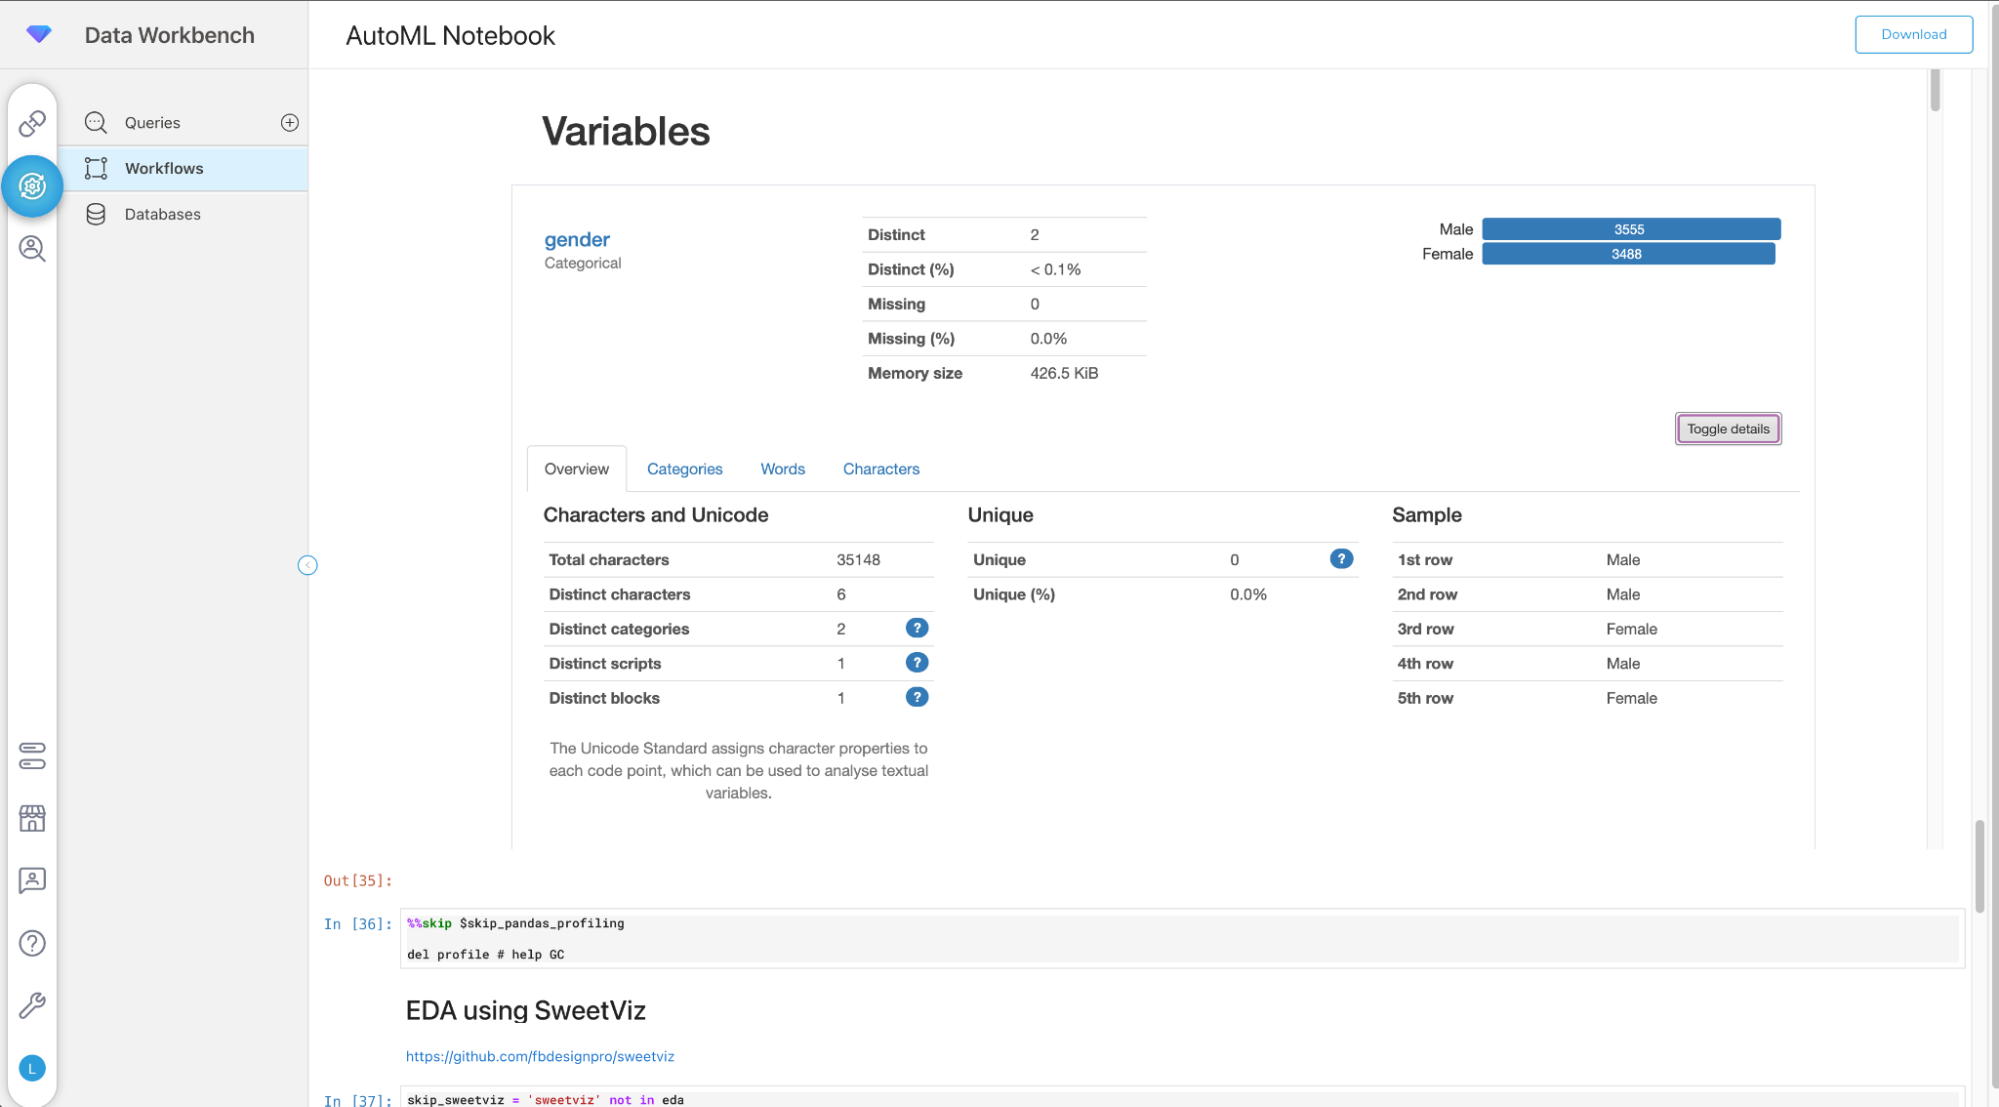This screenshot has width=1999, height=1107.
Task: Click the Download button
Action: tap(1912, 34)
